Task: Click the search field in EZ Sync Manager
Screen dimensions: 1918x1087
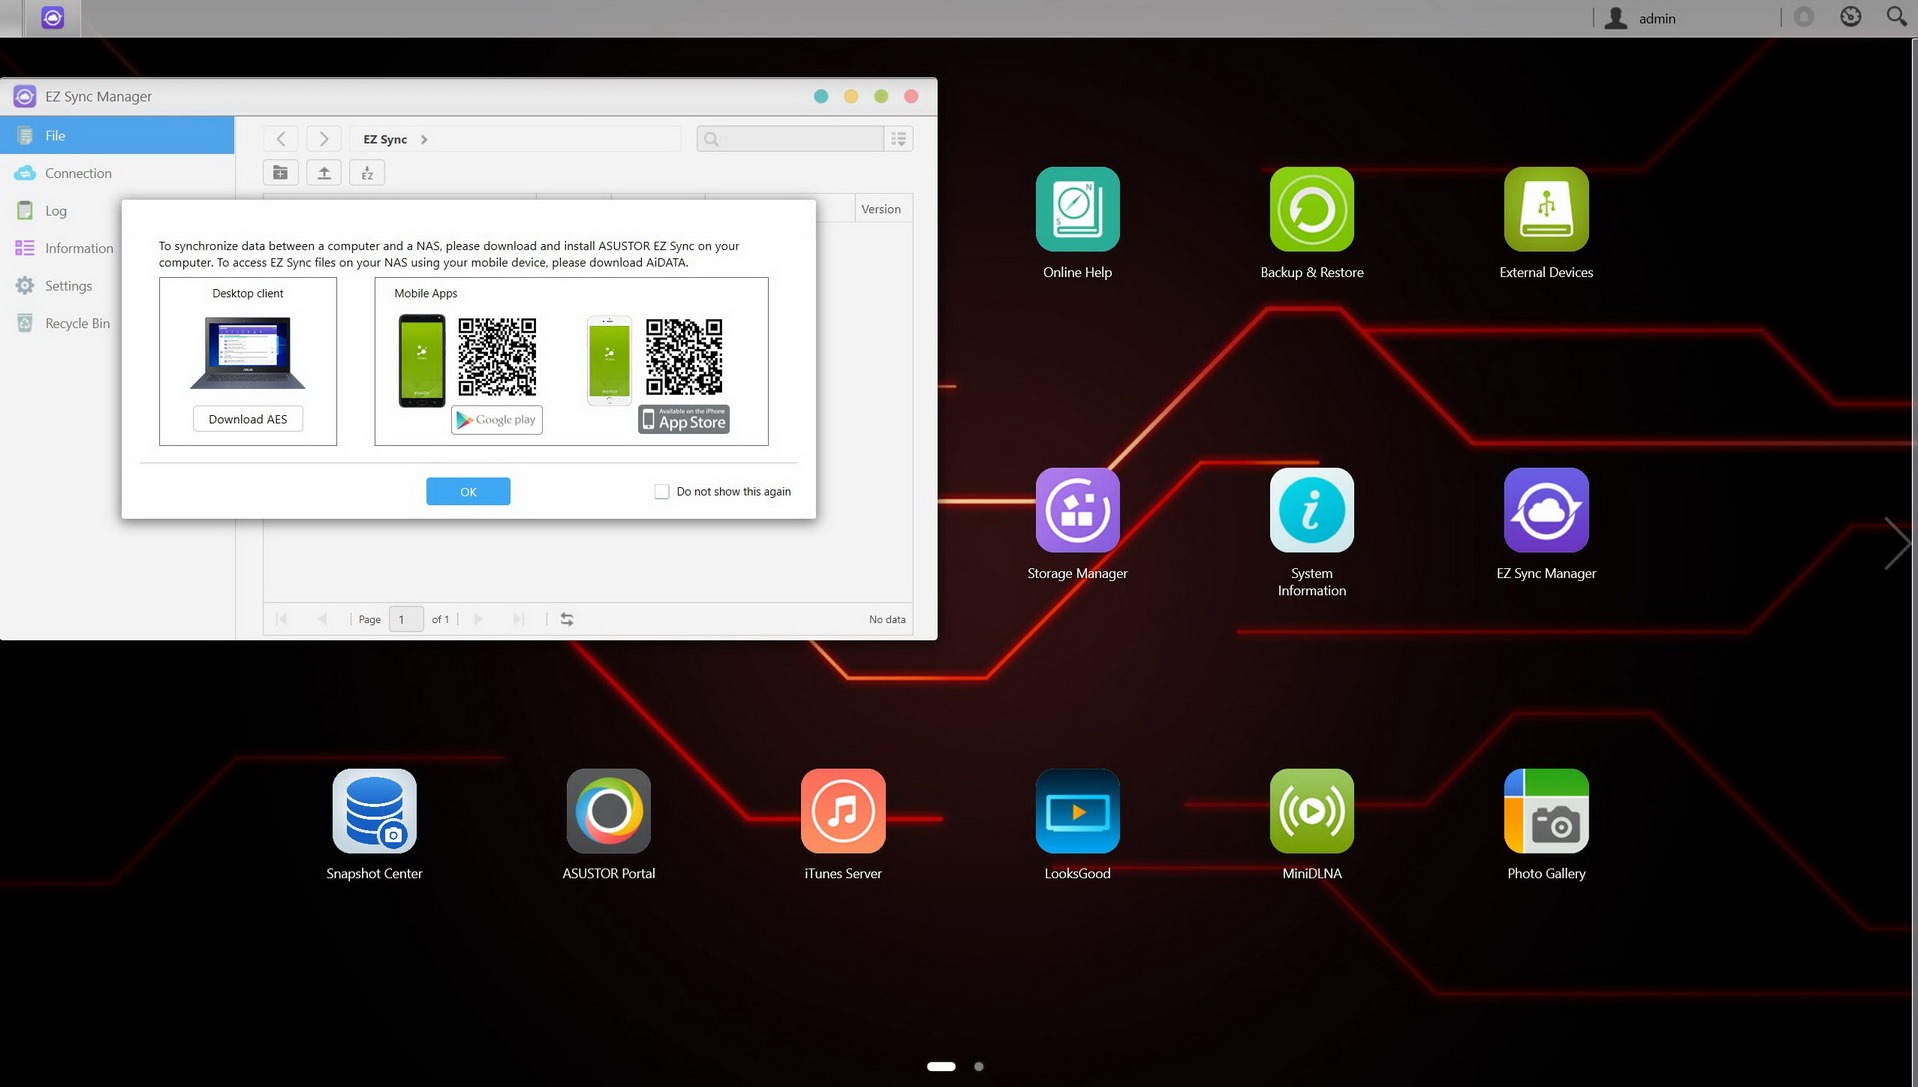Action: [790, 139]
